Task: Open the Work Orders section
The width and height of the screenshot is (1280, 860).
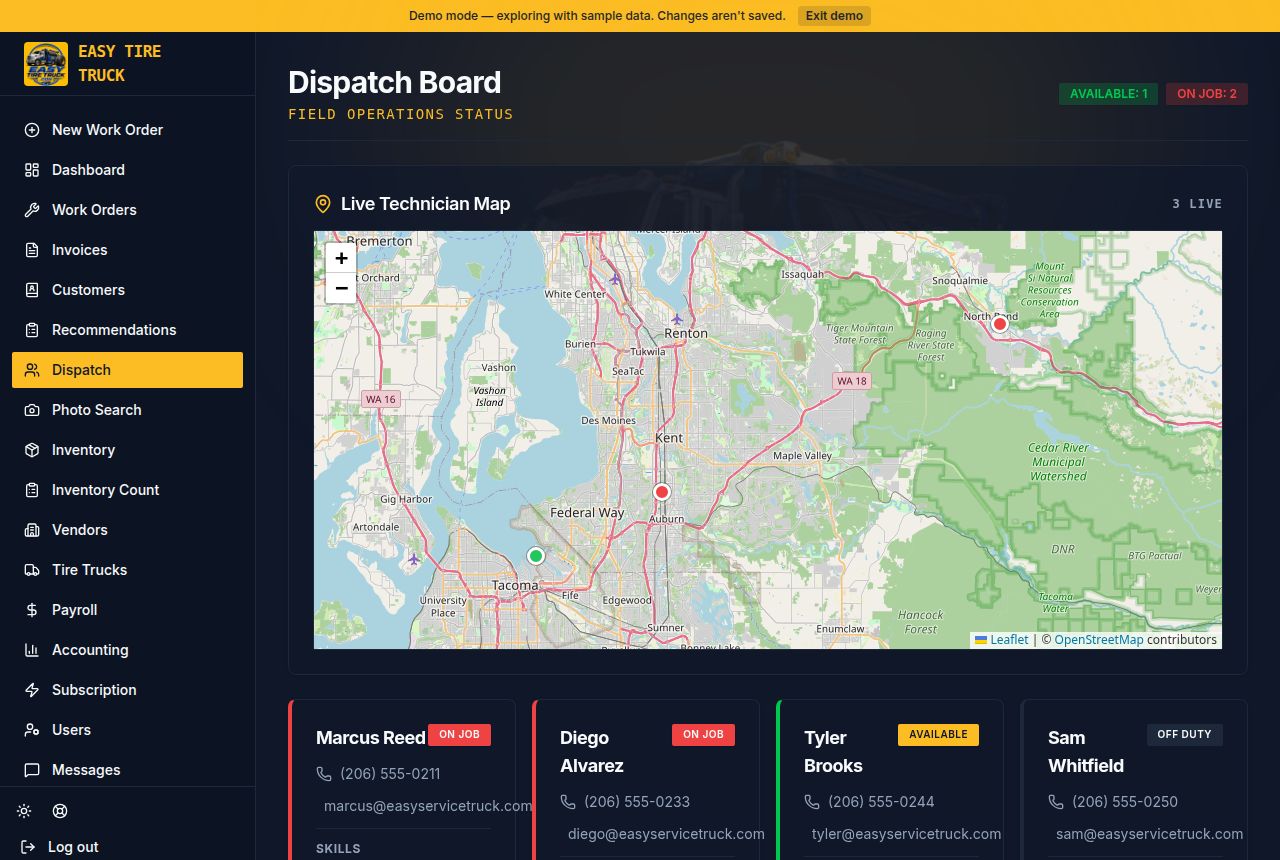Action: (x=127, y=210)
